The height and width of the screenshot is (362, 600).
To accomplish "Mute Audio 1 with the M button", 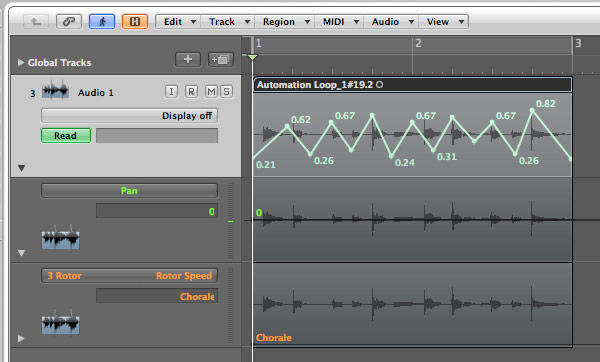I will click(x=211, y=91).
